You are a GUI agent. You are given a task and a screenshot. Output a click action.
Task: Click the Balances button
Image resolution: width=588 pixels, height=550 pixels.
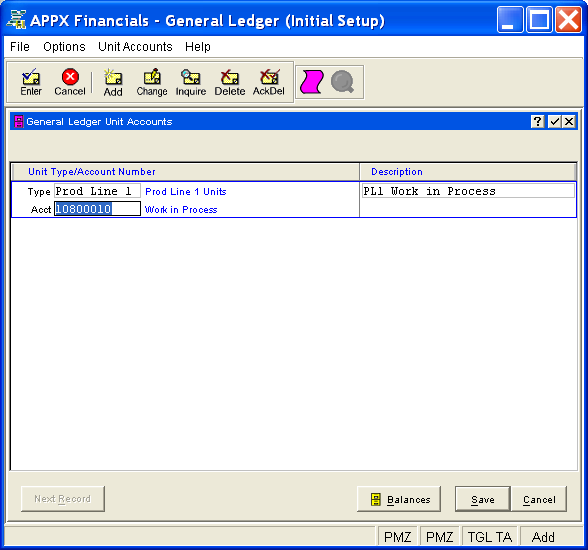point(399,499)
